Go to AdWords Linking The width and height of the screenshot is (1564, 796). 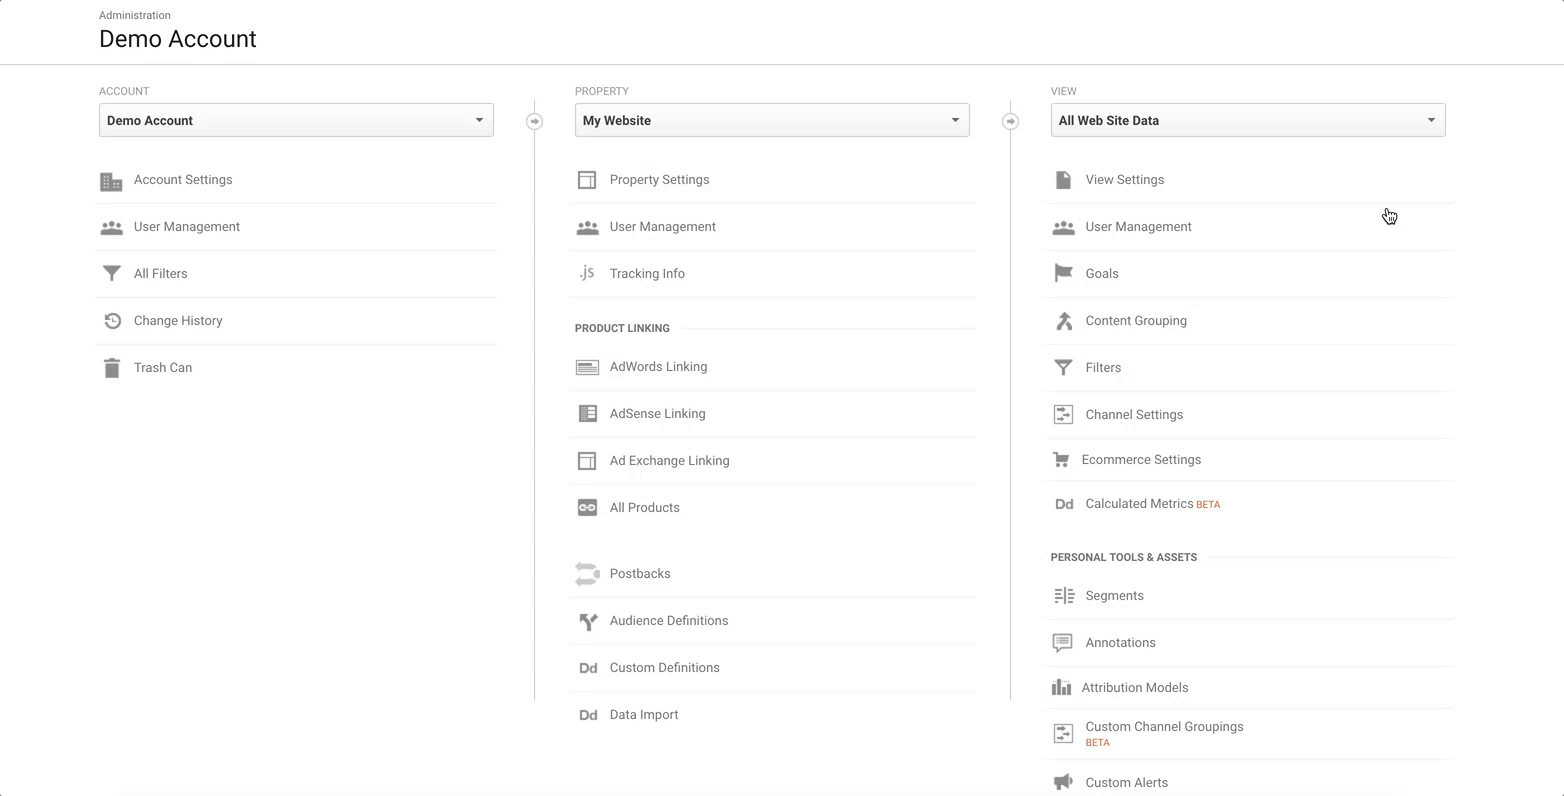coord(658,367)
